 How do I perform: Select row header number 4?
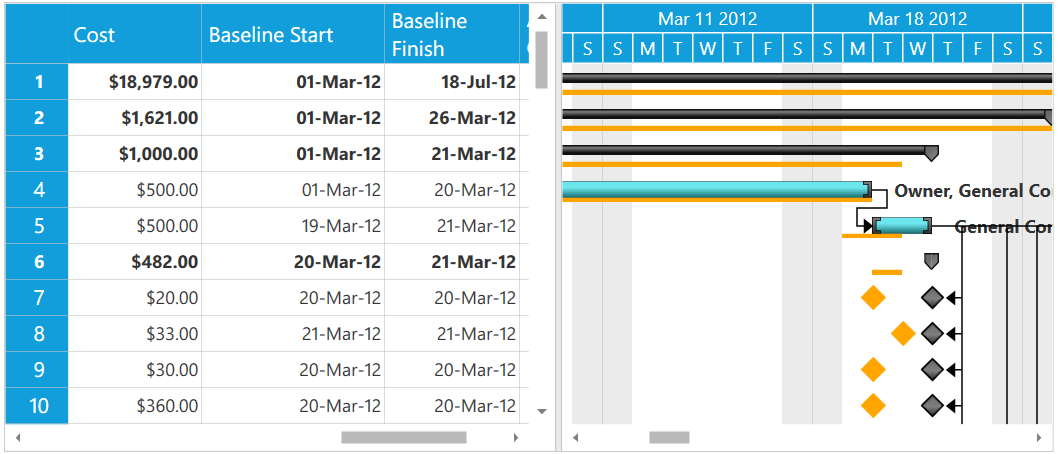pyautogui.click(x=38, y=190)
